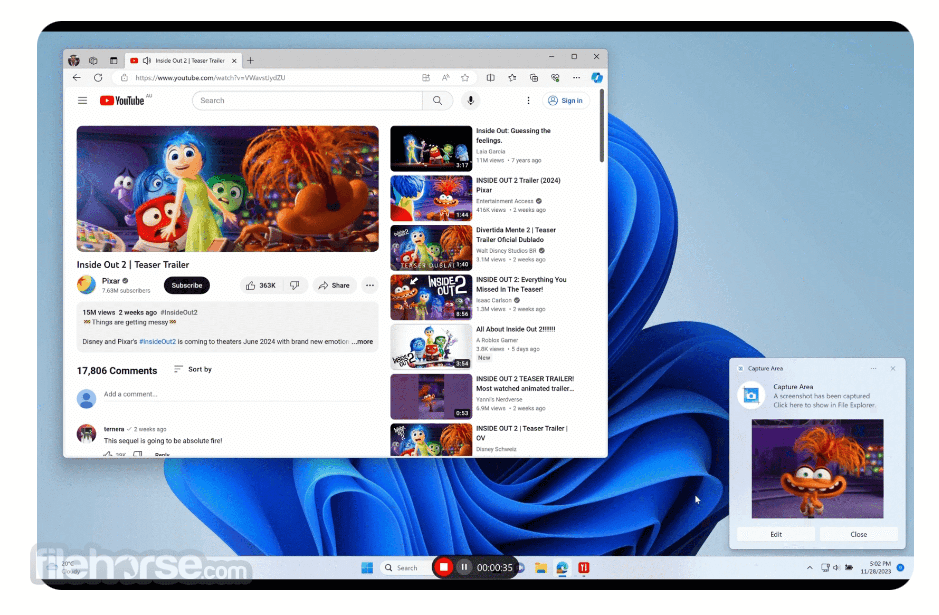The height and width of the screenshot is (615, 939).
Task: Open the Isaac Carlson channel name
Action: pyautogui.click(x=493, y=300)
